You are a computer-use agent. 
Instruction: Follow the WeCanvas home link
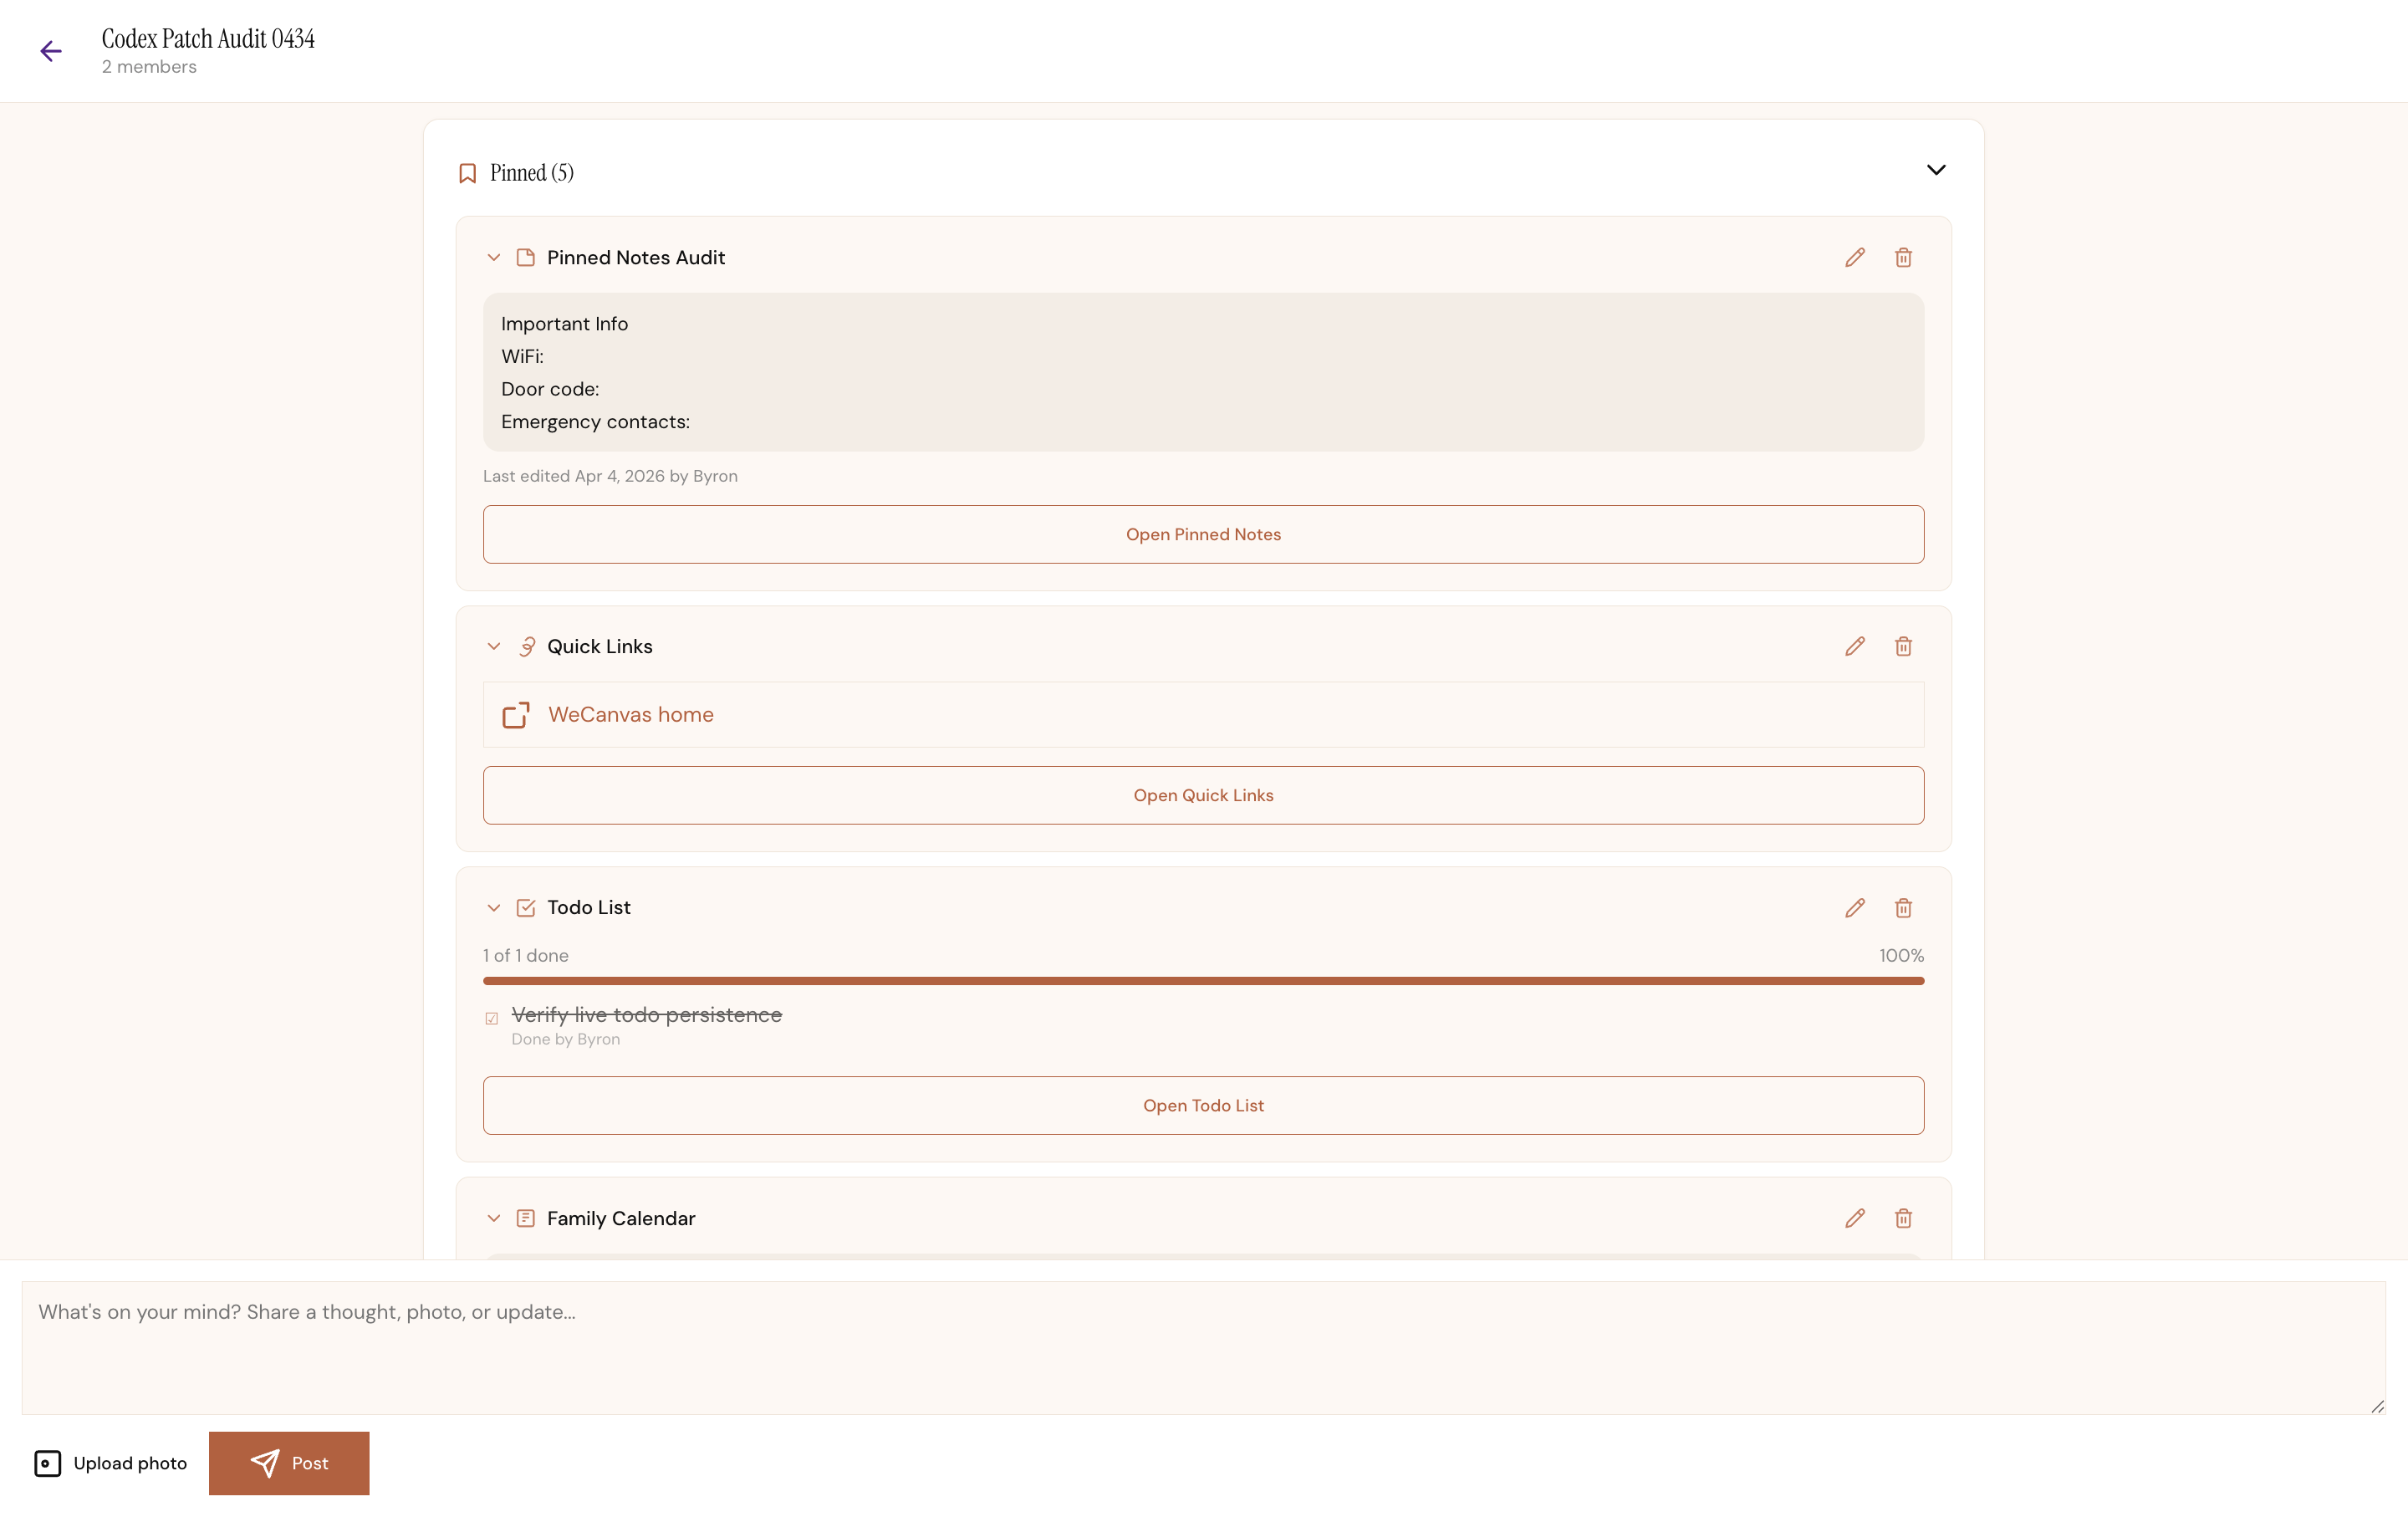(631, 714)
